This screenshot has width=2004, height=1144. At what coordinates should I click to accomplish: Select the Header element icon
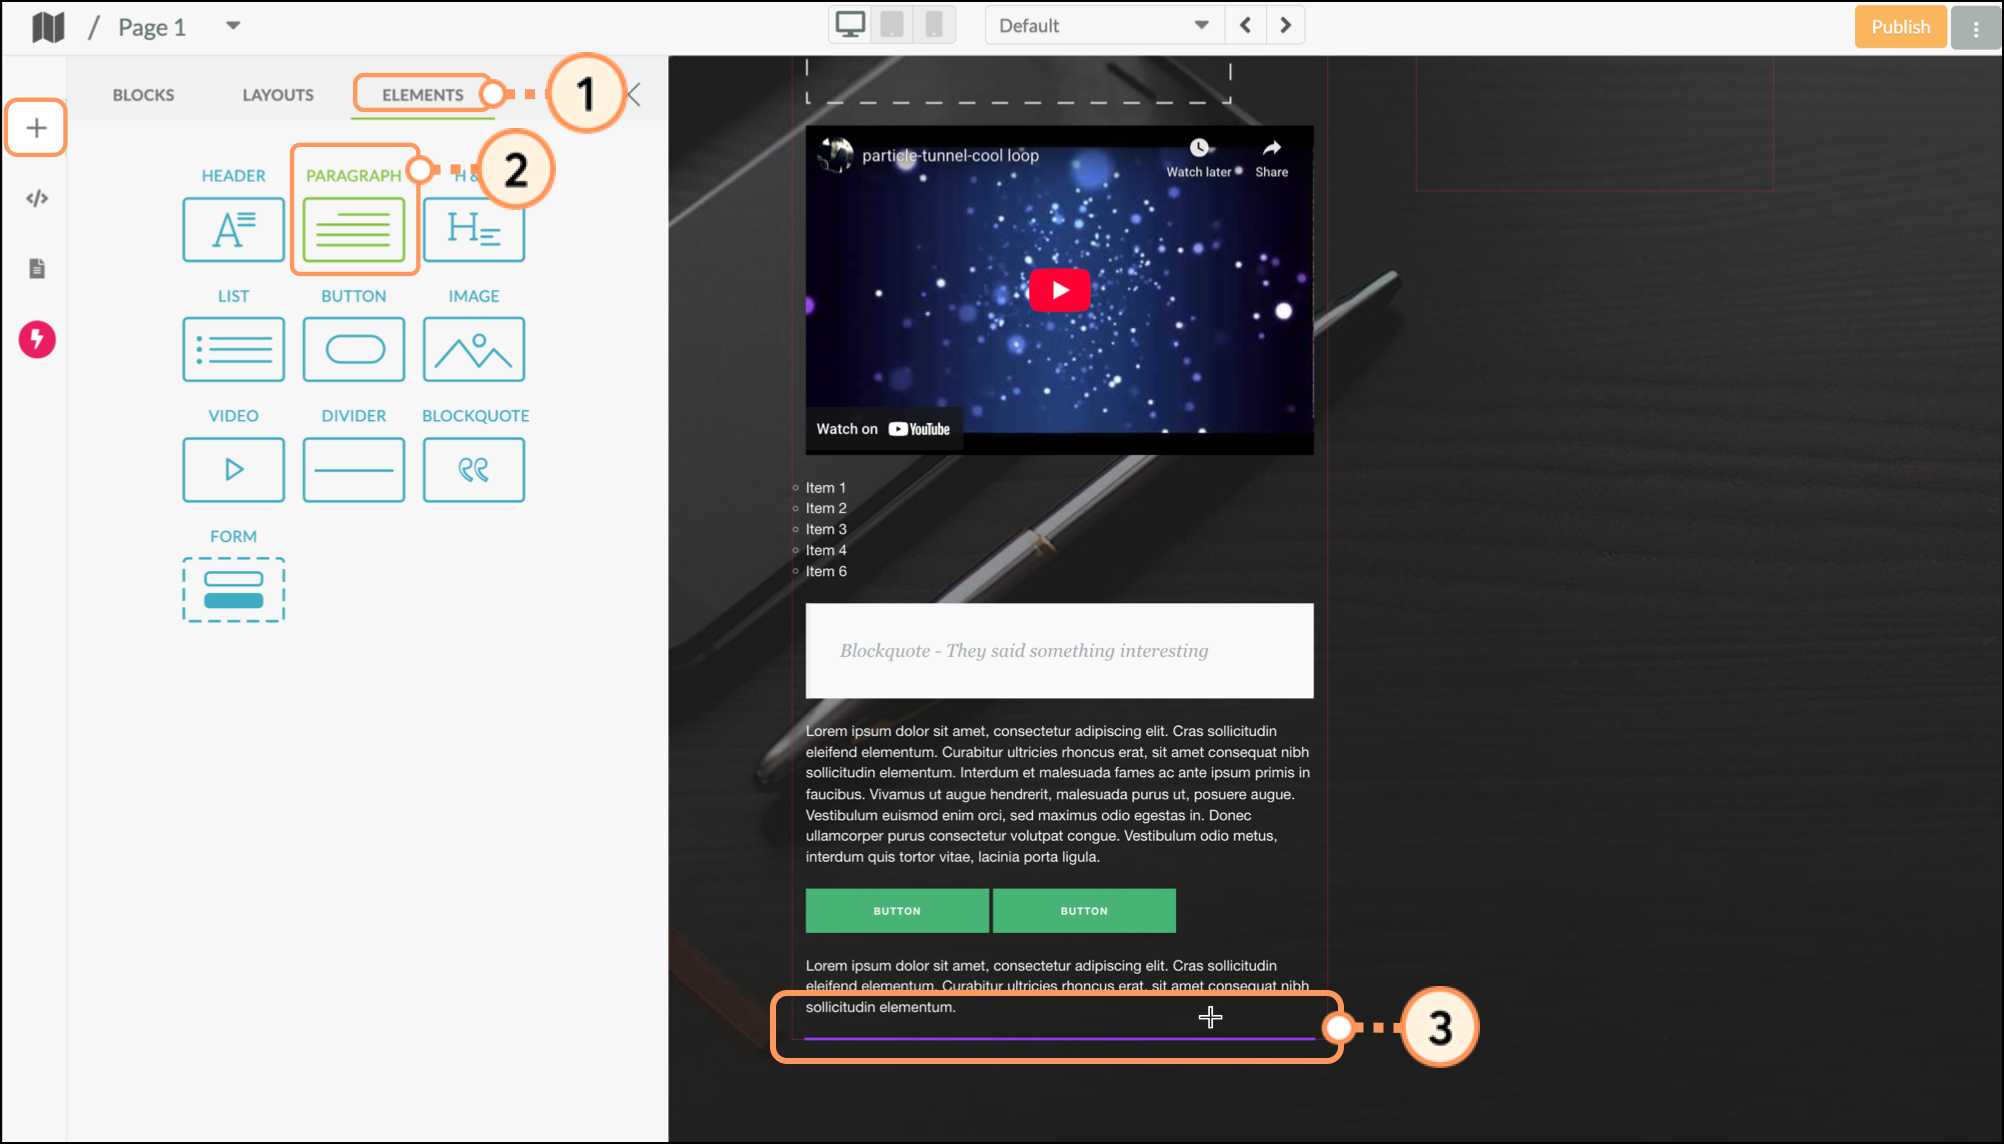pos(233,230)
